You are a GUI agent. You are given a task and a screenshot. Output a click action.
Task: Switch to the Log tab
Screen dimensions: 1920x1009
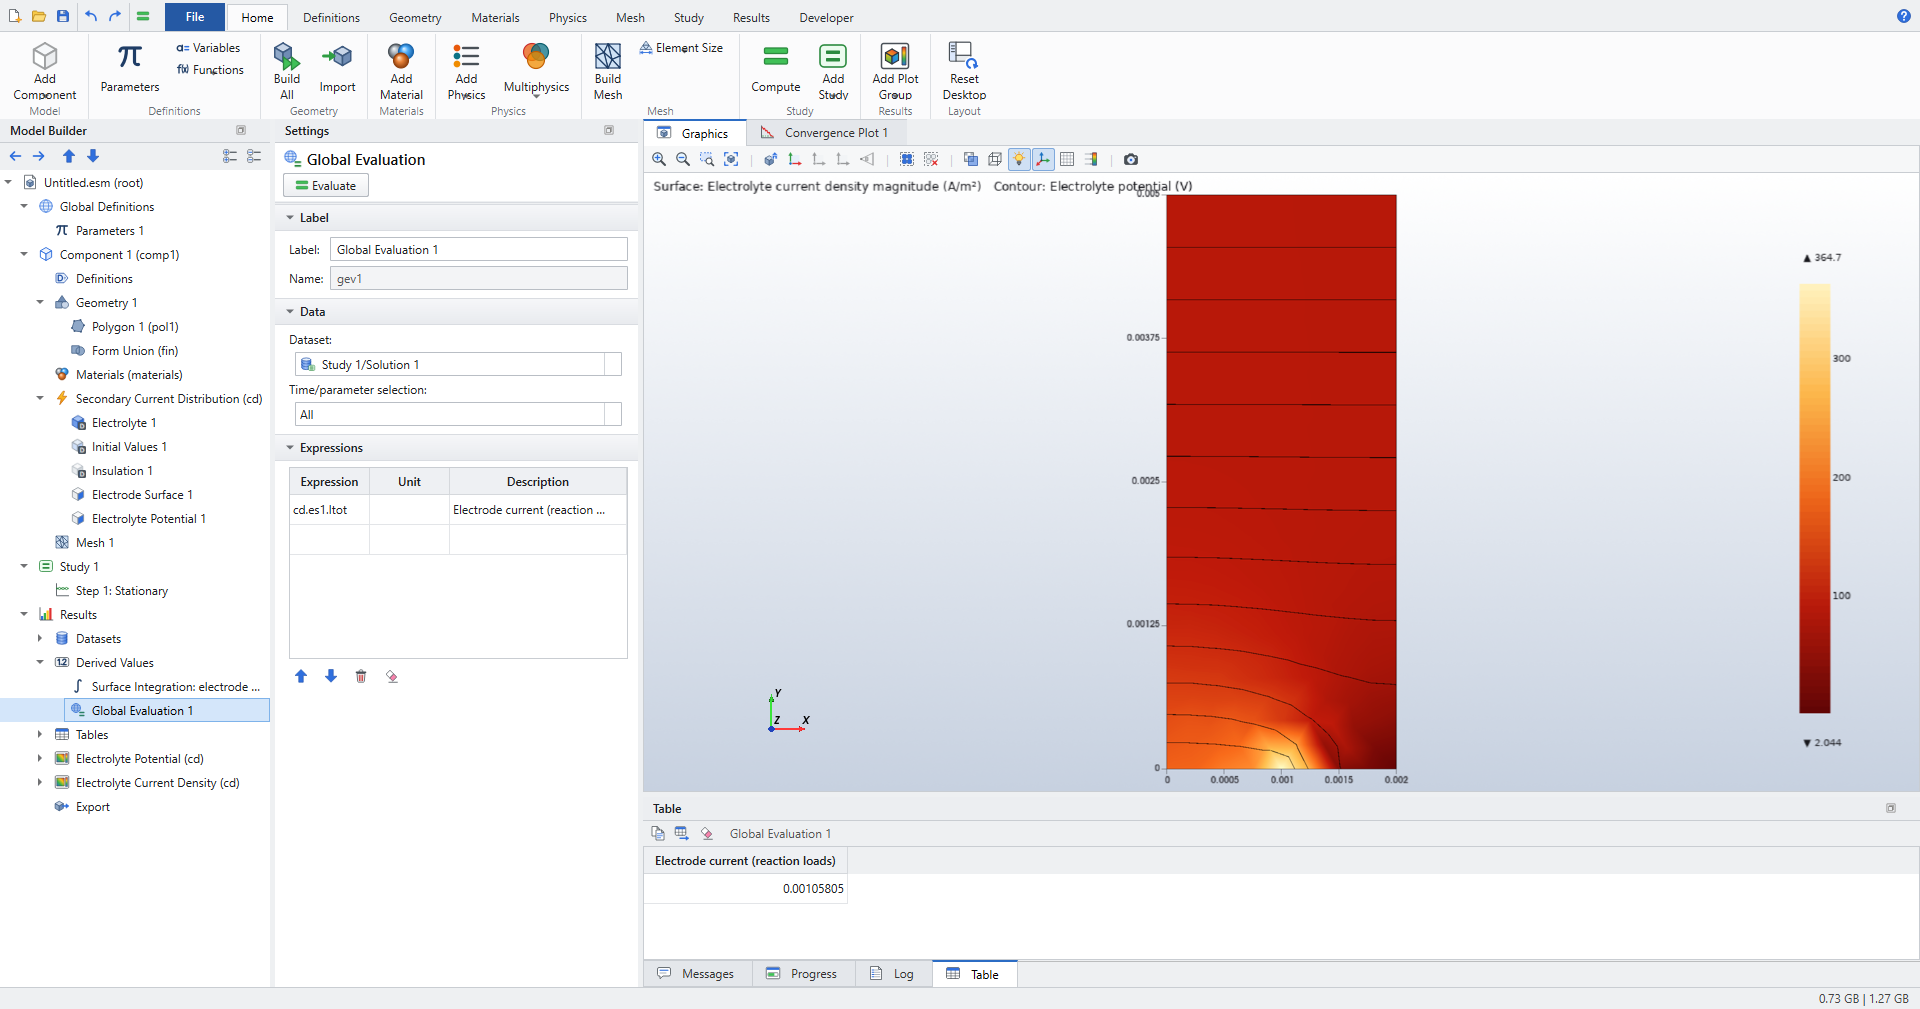click(x=893, y=974)
